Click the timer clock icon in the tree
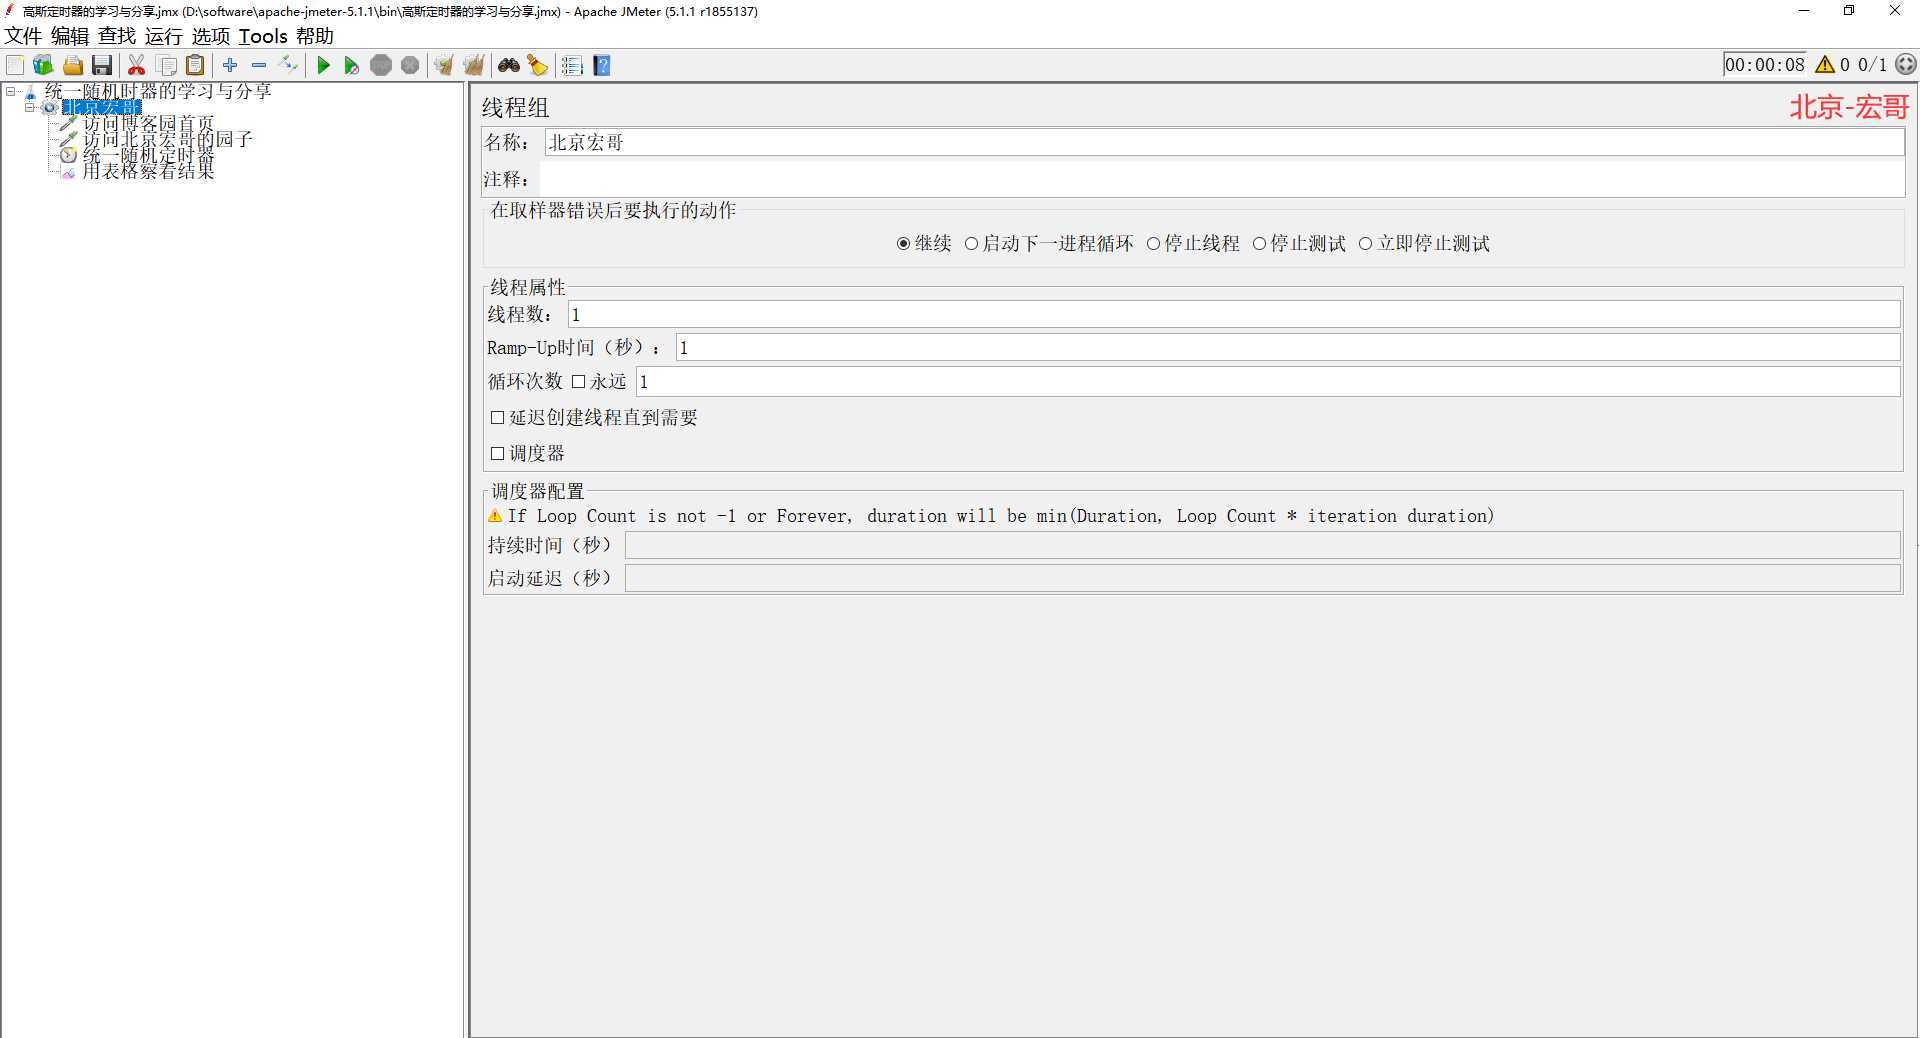1920x1038 pixels. coord(68,155)
